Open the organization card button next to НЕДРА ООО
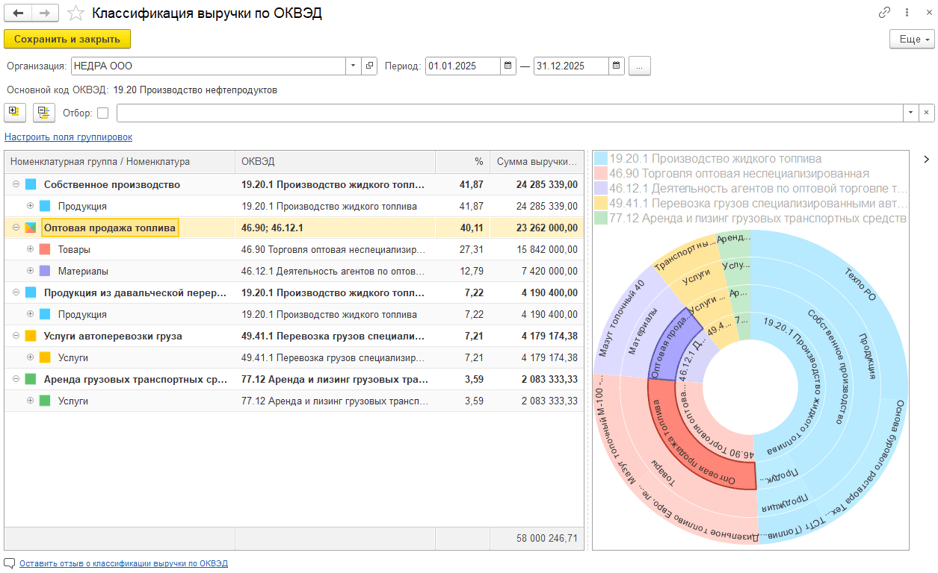Image resolution: width=938 pixels, height=573 pixels. [x=369, y=66]
